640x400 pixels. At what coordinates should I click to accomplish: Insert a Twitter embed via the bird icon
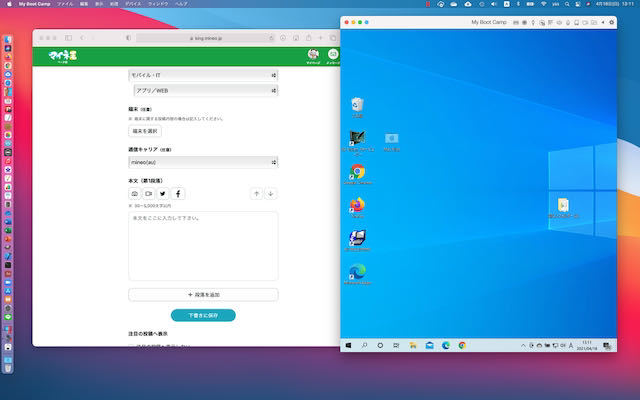[x=163, y=193]
